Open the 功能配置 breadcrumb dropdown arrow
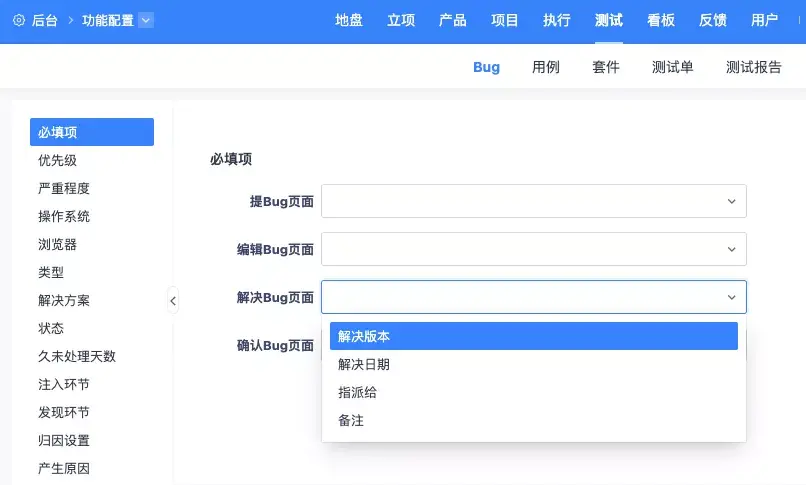Viewport: 806px width, 485px height. click(x=146, y=21)
